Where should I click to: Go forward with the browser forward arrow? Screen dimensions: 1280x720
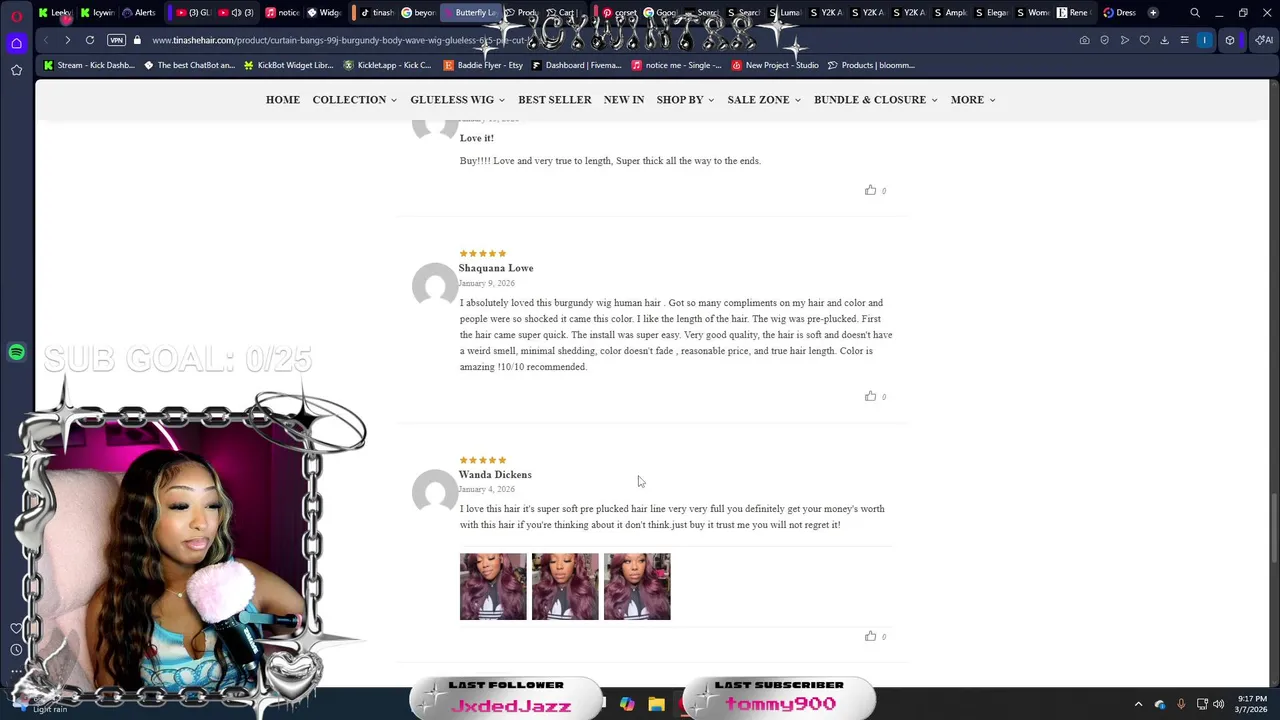coord(67,40)
